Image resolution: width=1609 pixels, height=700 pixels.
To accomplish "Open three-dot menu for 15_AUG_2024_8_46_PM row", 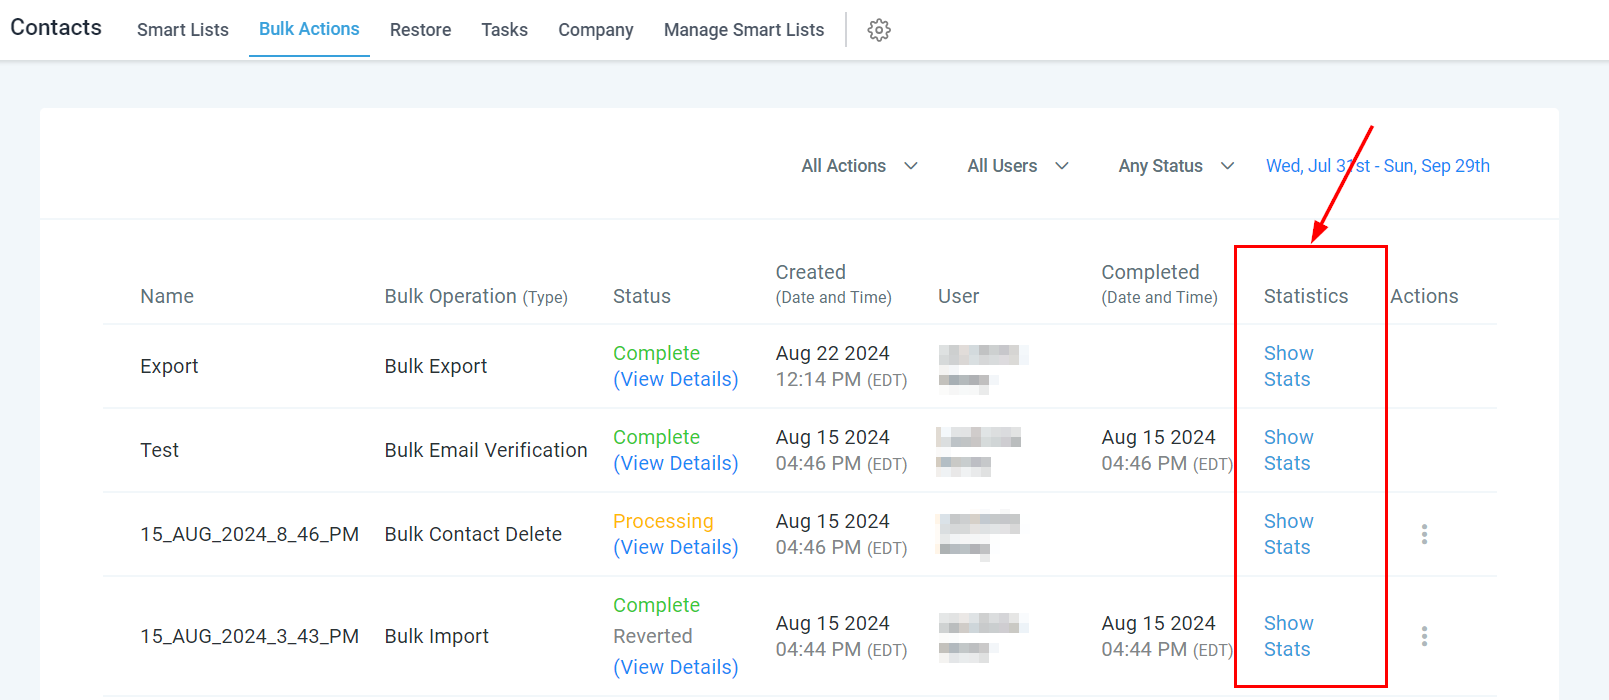I will pos(1424,534).
